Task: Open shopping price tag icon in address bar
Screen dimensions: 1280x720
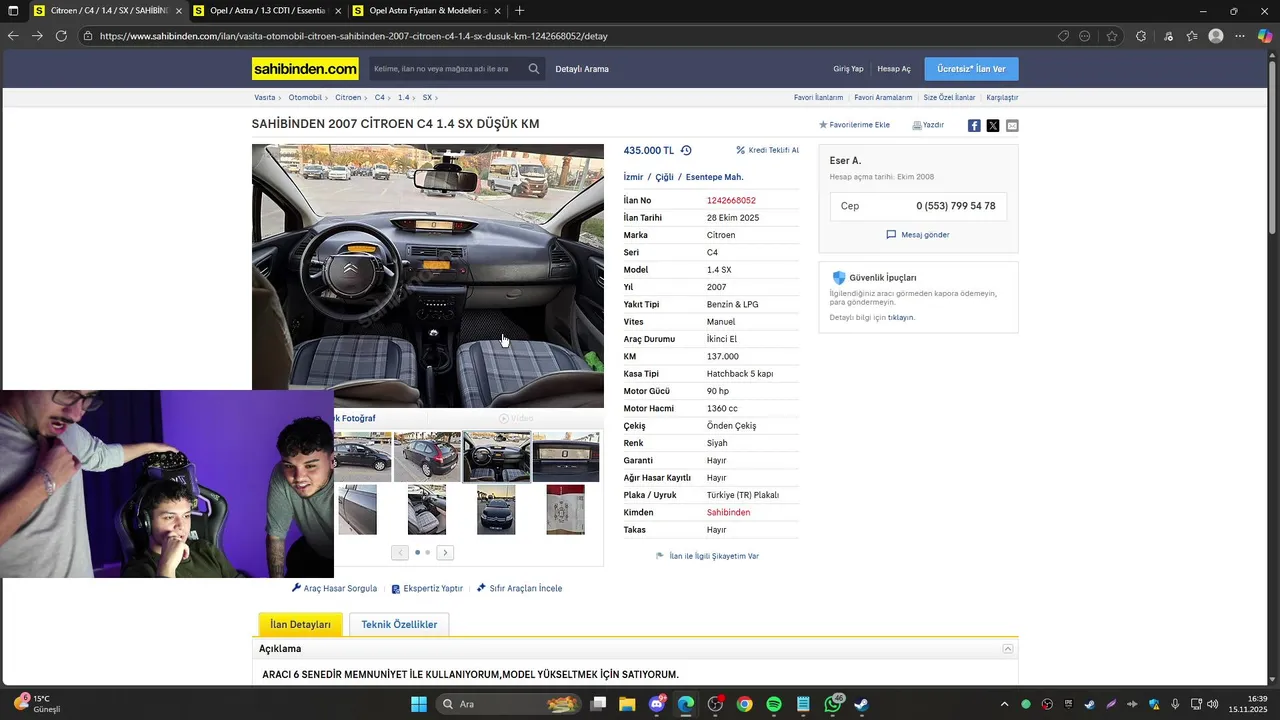Action: pos(1063,36)
